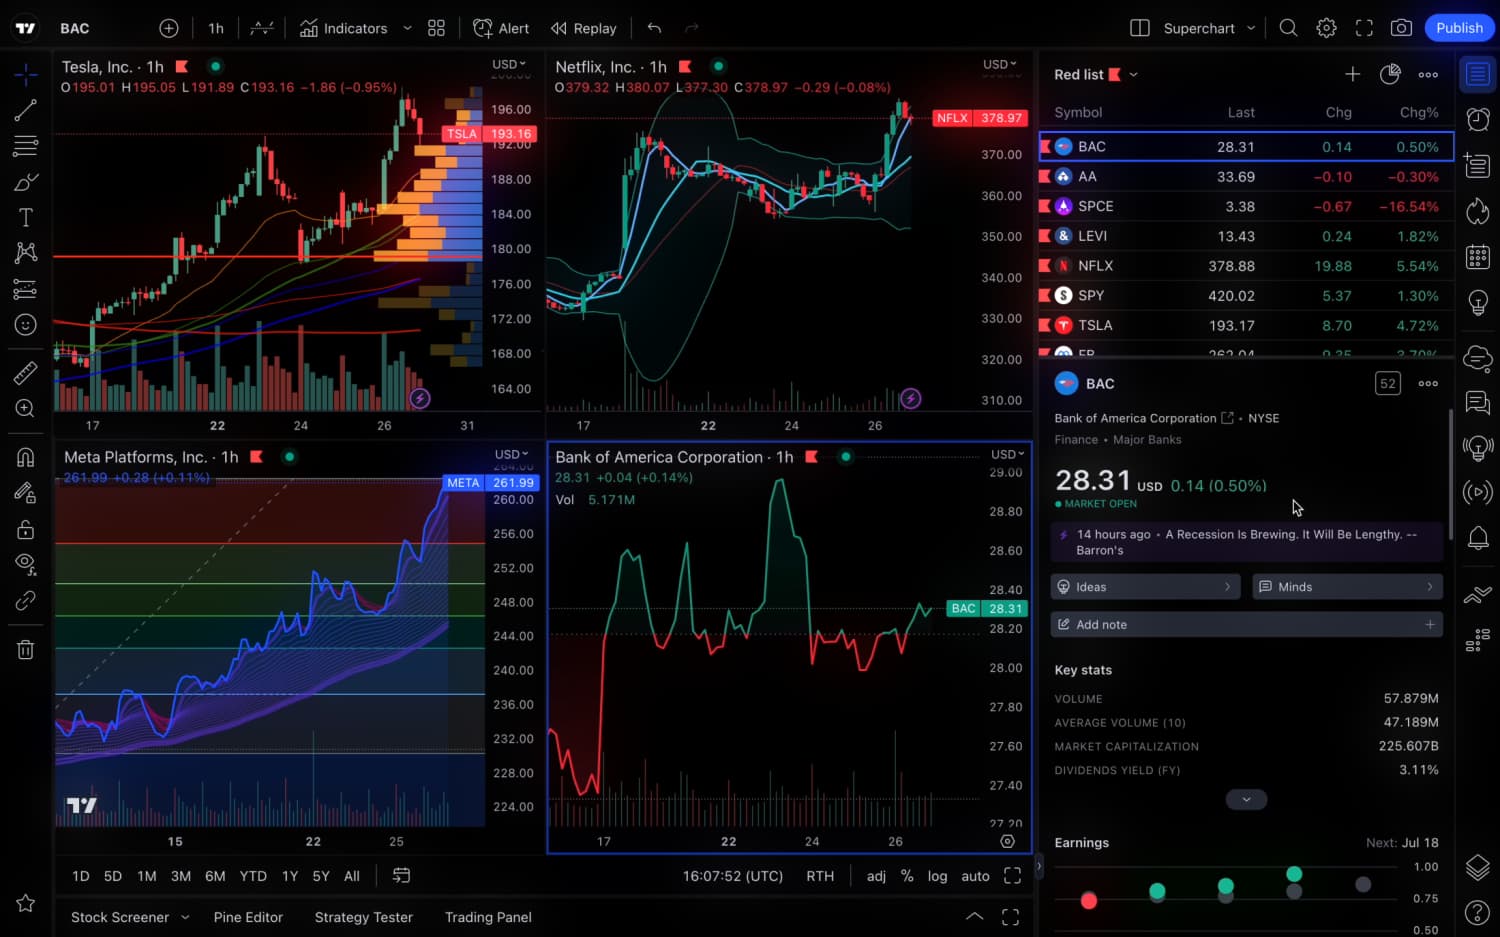Screen dimensions: 1500x937
Task: Open the Strategy Tester tab
Action: [363, 916]
